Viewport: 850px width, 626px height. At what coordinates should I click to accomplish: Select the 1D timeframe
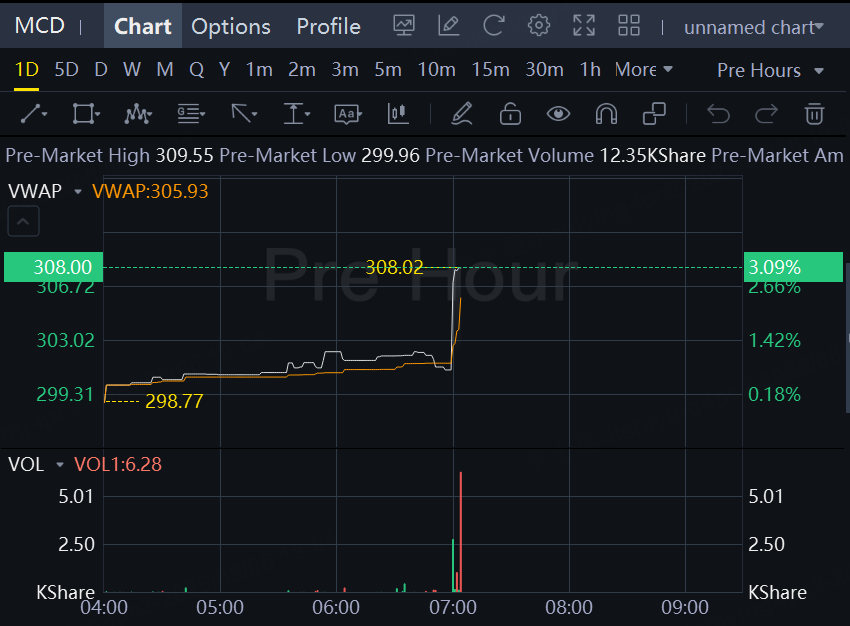coord(27,69)
